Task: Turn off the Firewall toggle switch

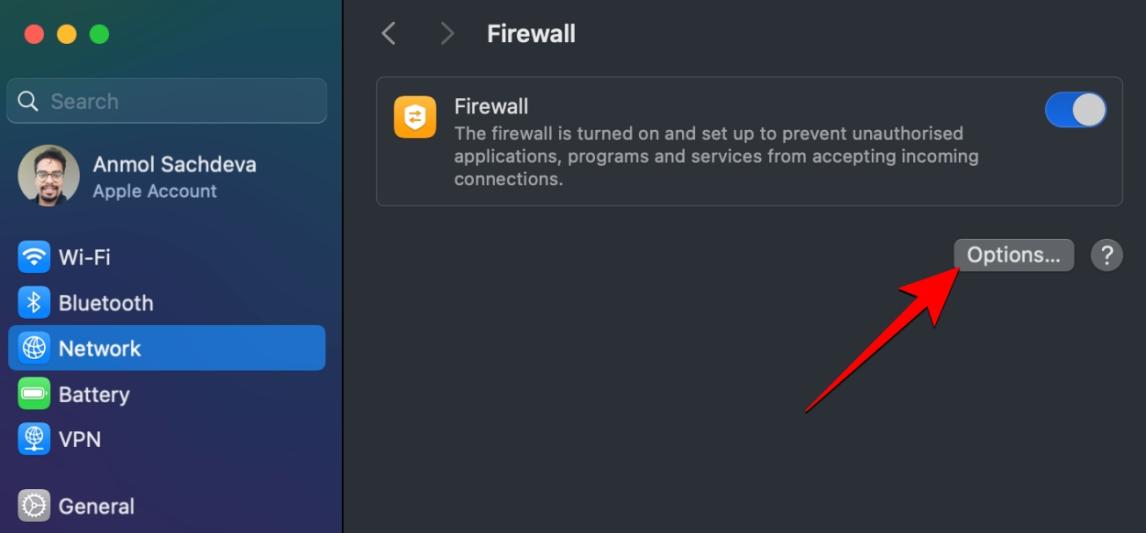Action: coord(1075,110)
